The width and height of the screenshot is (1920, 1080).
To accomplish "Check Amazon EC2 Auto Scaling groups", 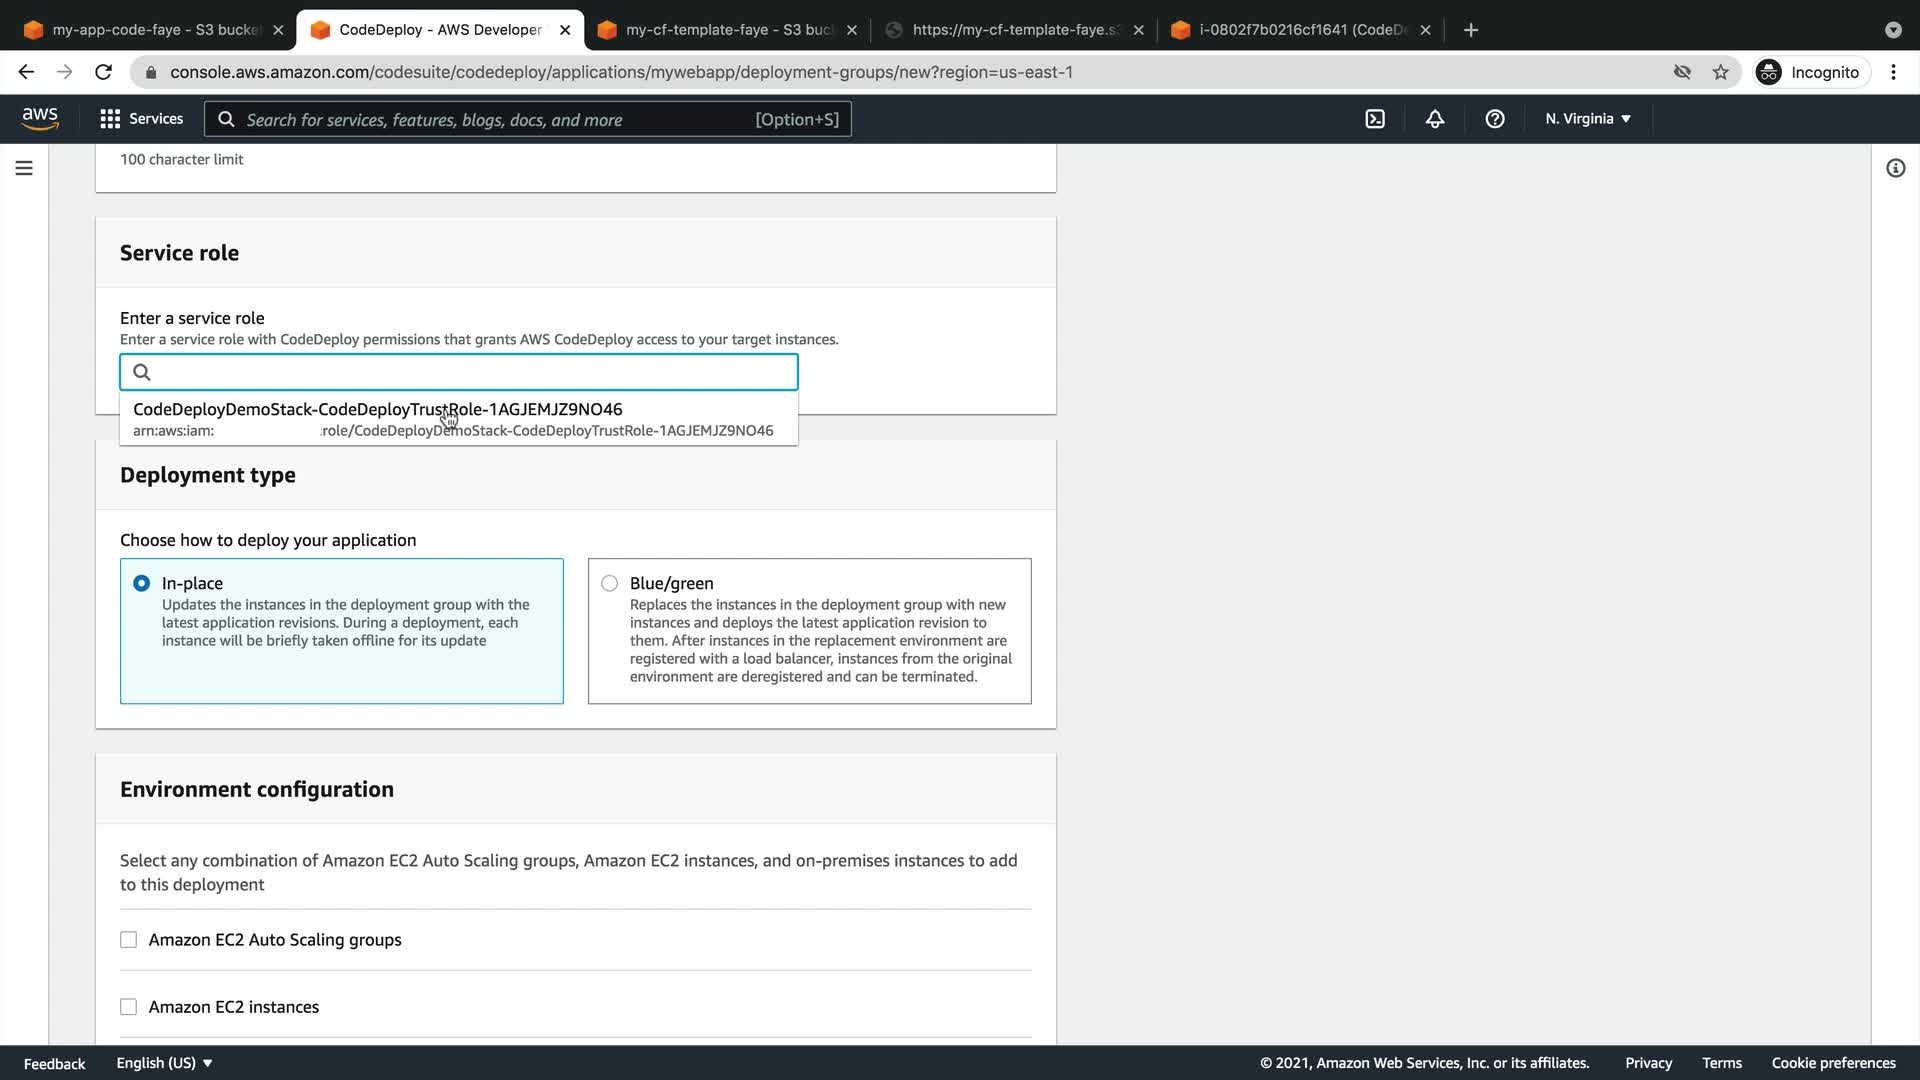I will click(129, 940).
